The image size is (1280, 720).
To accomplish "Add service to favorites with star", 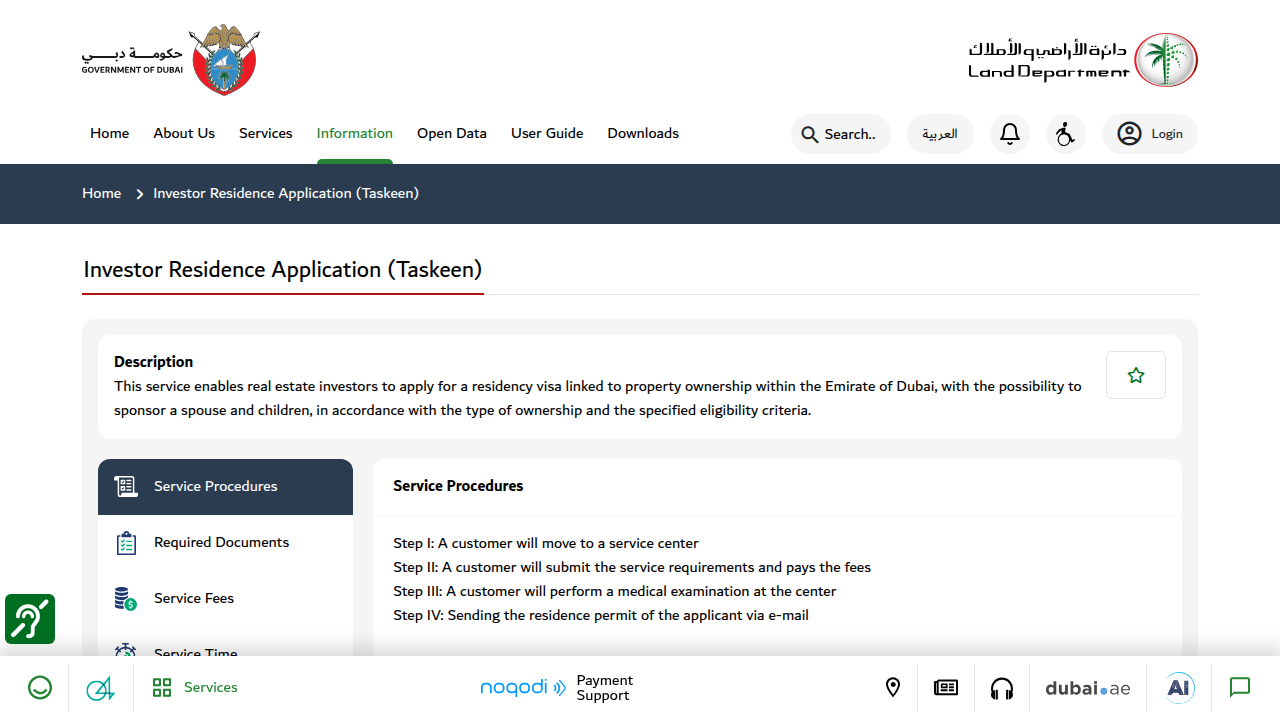I will click(1136, 375).
